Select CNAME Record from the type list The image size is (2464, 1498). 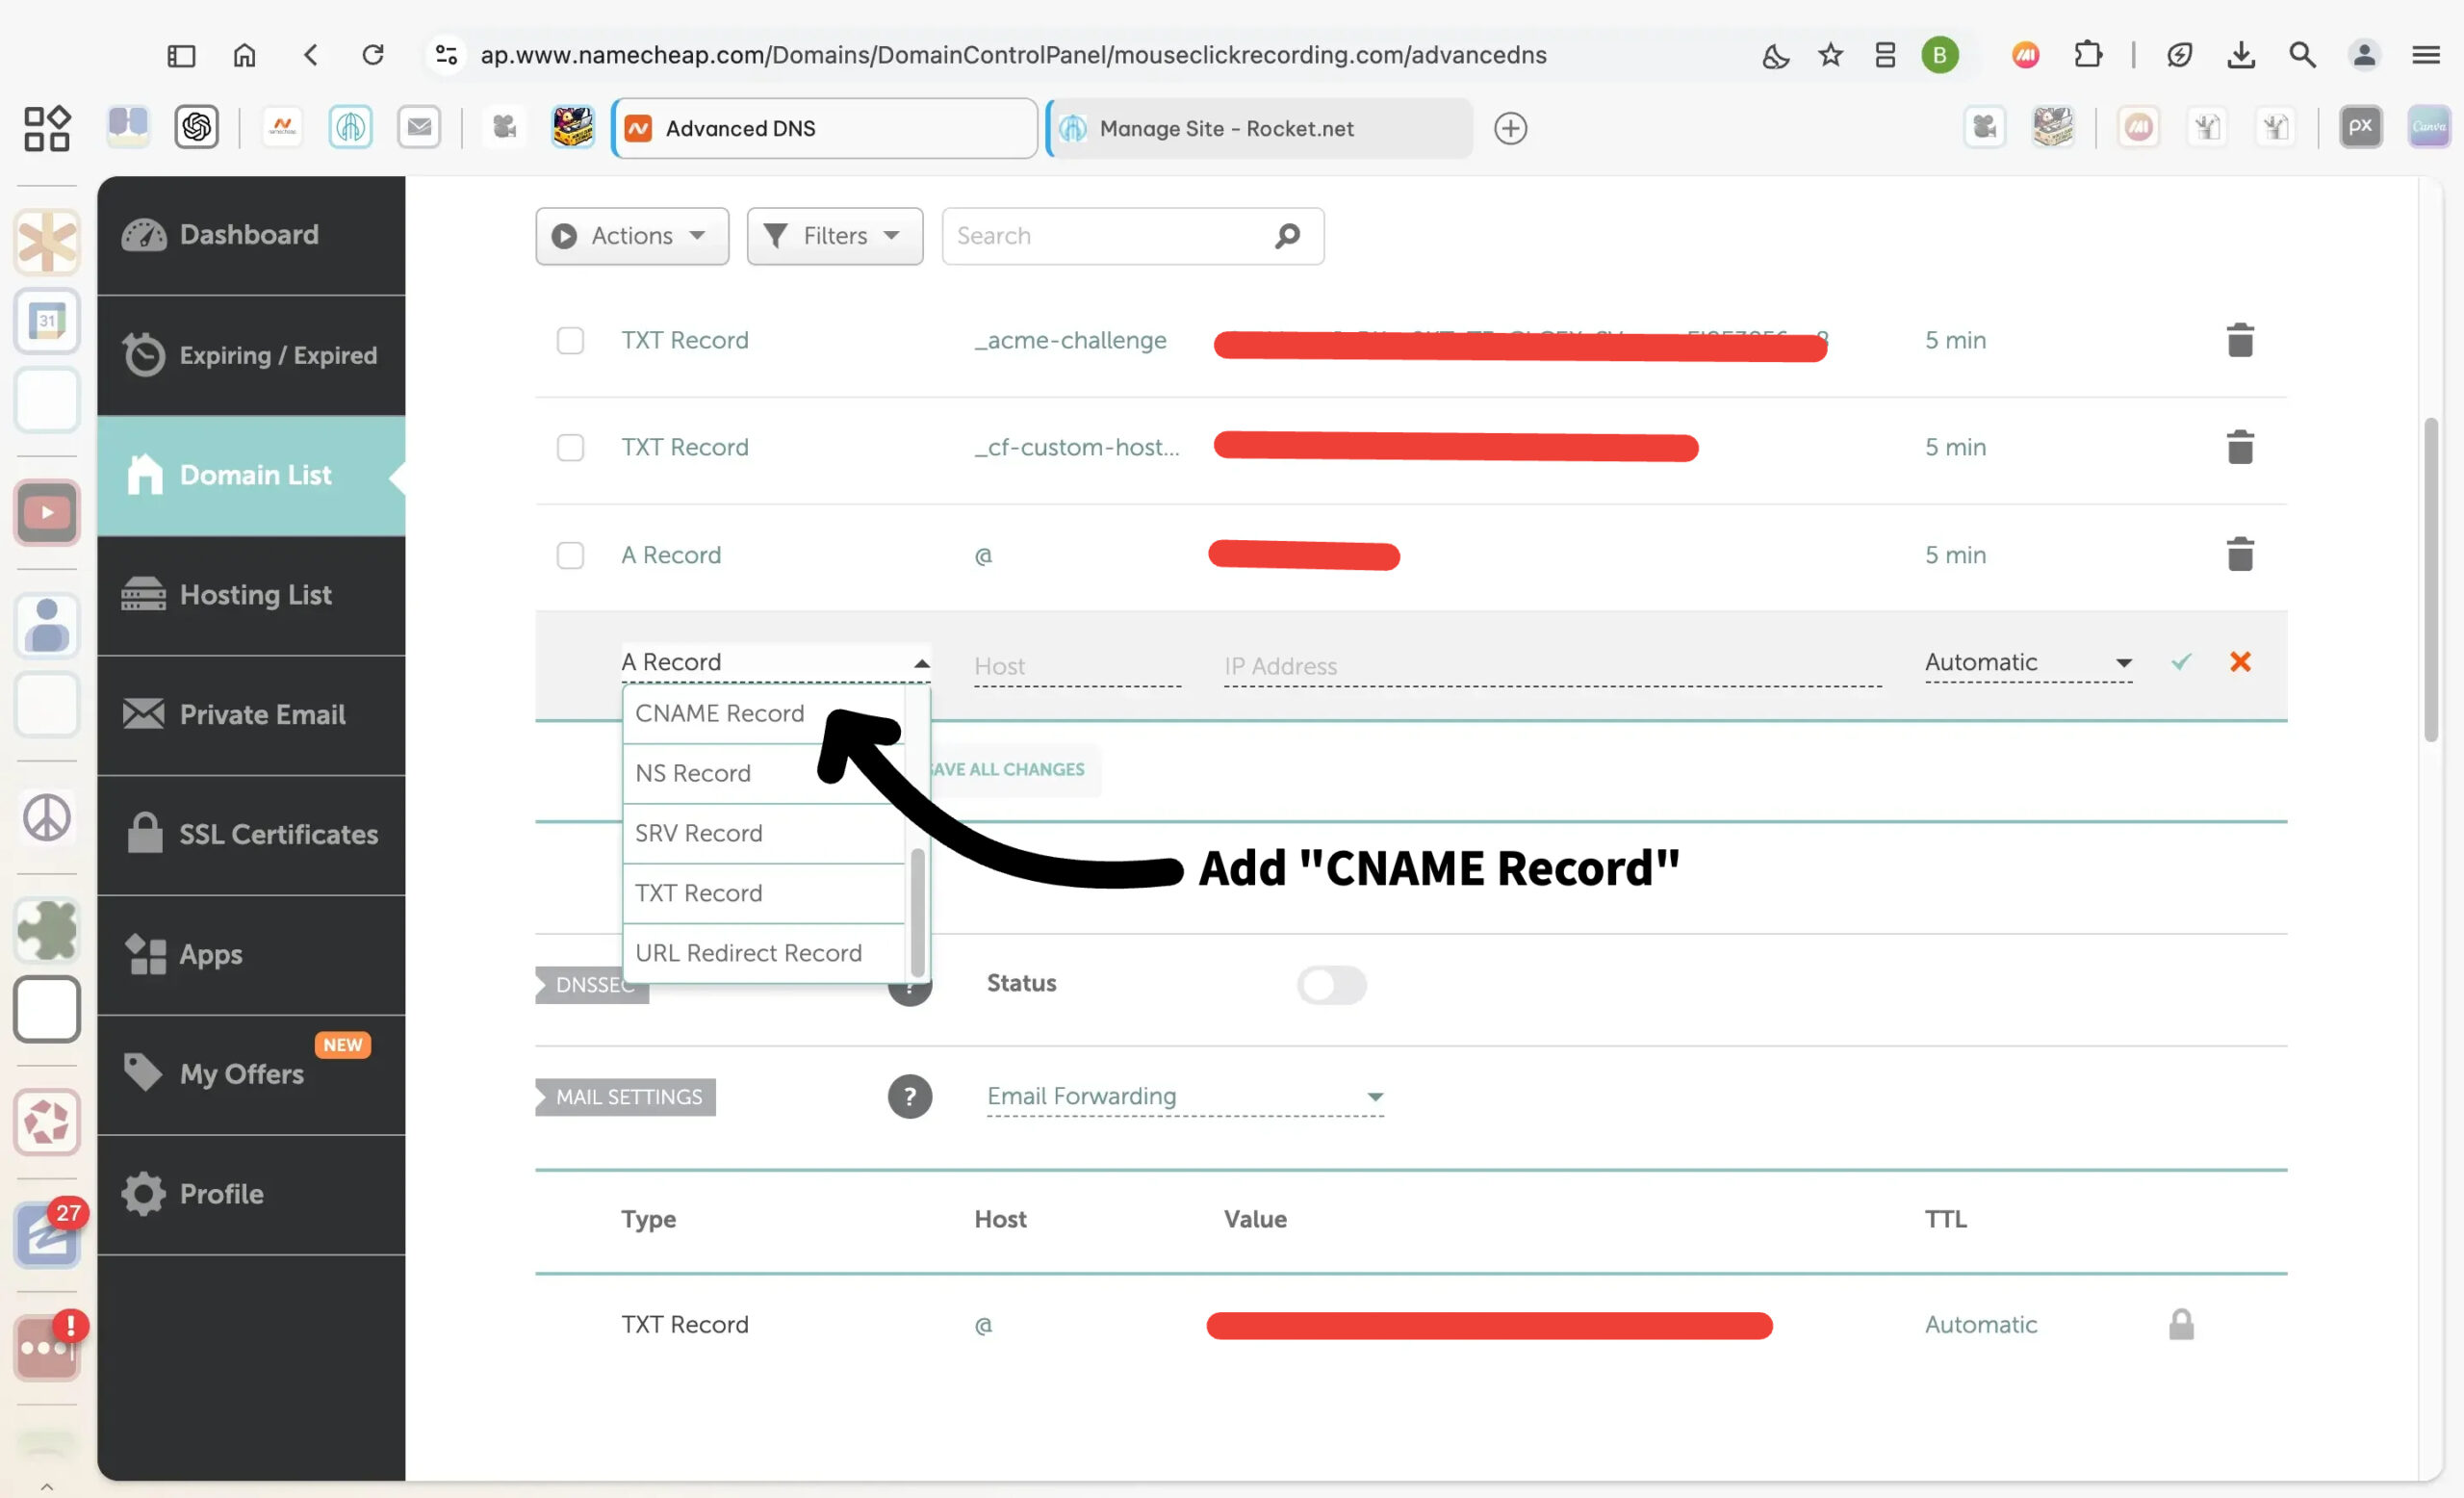pyautogui.click(x=719, y=714)
